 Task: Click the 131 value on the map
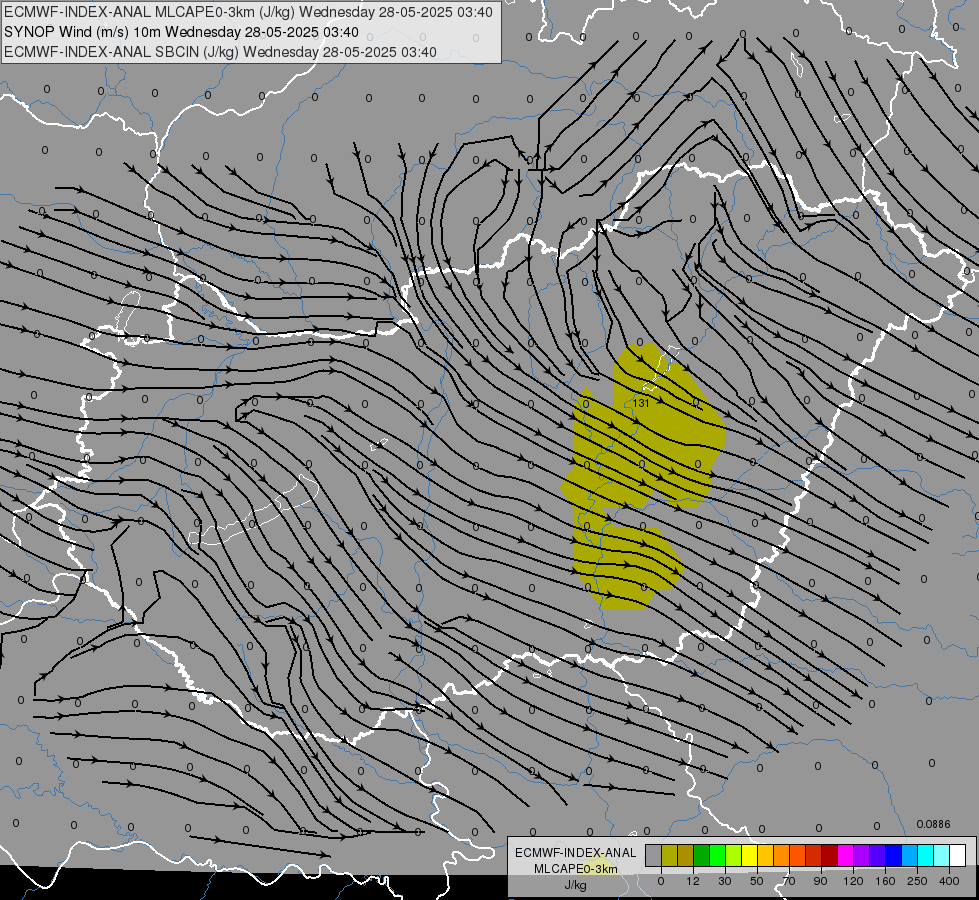click(x=641, y=403)
